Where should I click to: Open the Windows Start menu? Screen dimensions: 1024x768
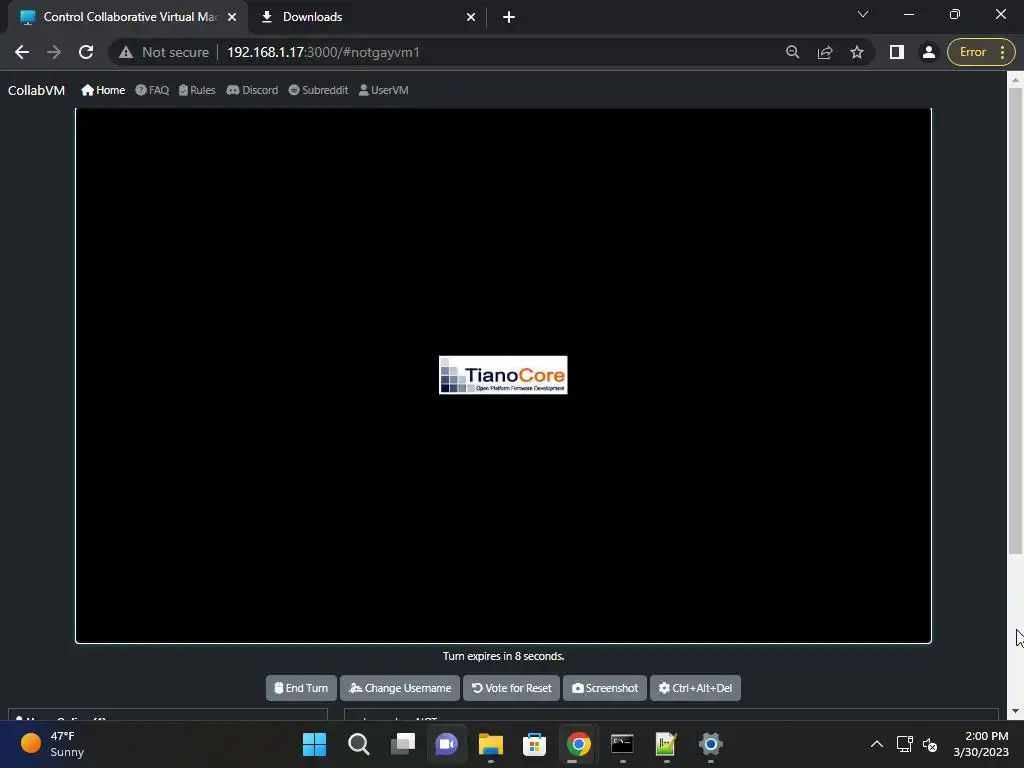point(314,744)
